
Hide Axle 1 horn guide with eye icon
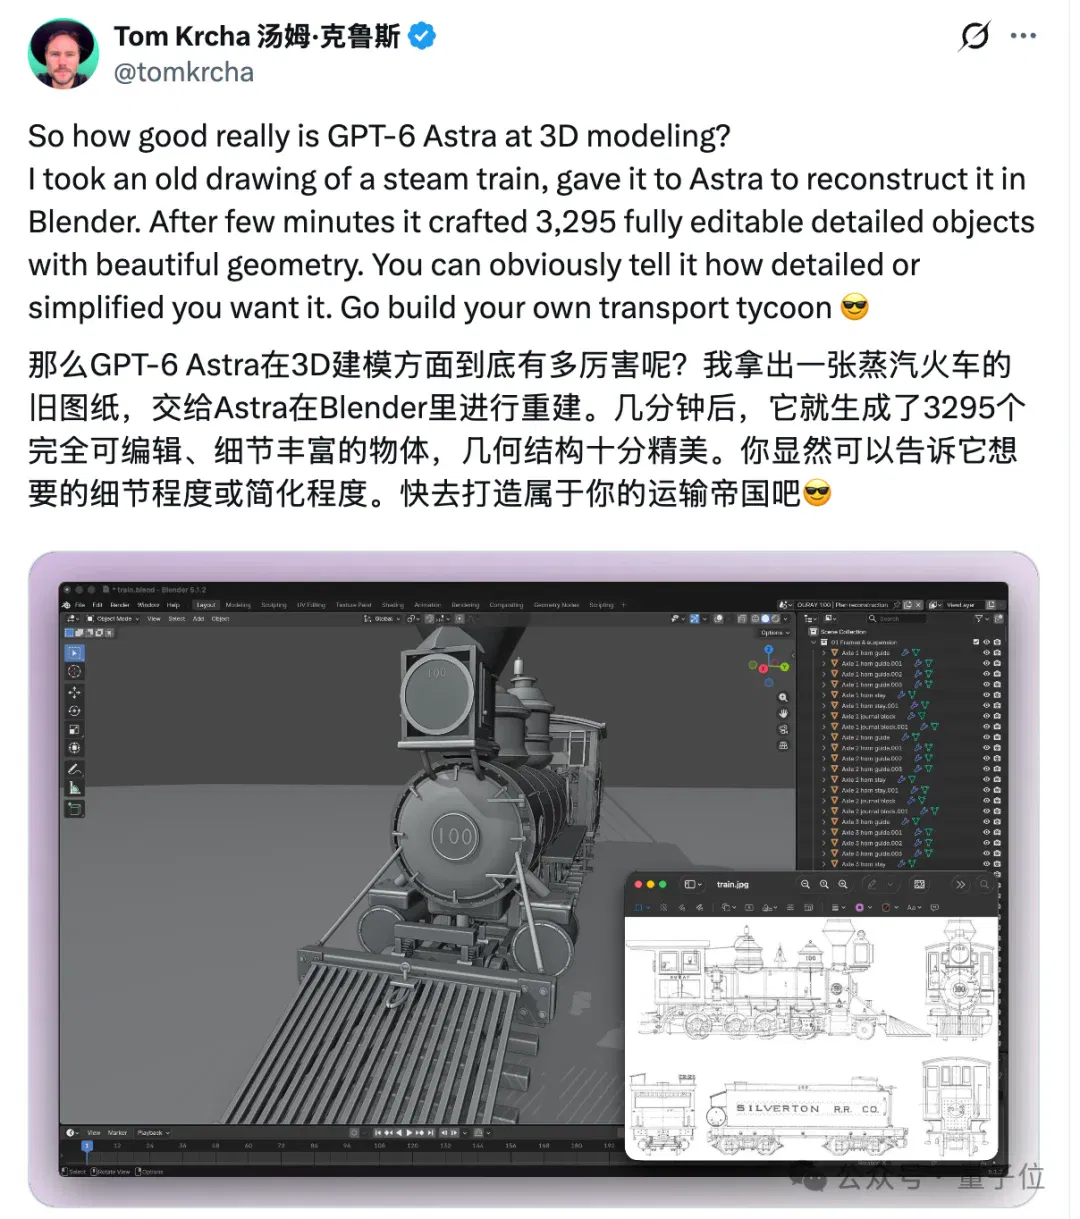[x=986, y=652]
